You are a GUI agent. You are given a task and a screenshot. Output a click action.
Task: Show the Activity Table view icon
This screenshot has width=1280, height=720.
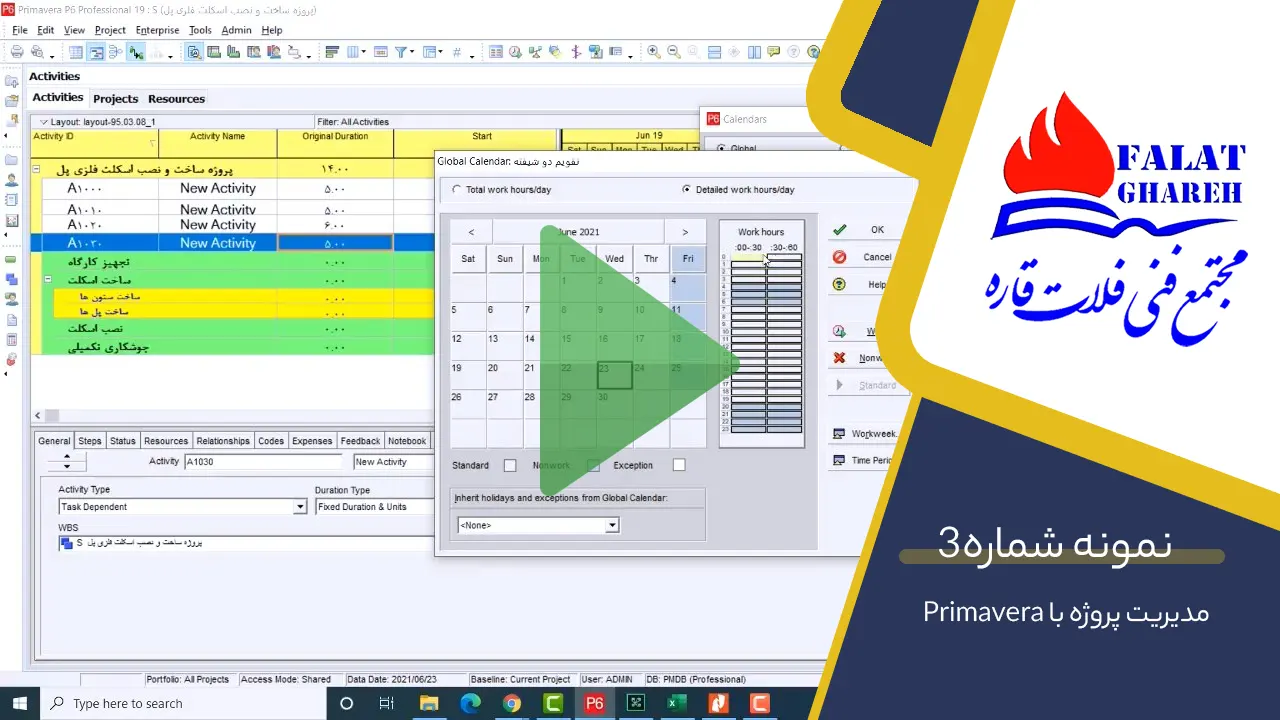pos(75,52)
